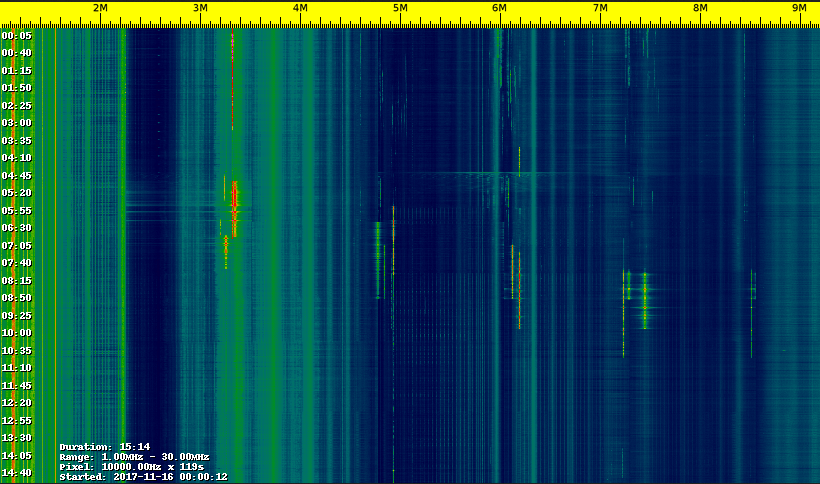Select the 8M frequency marker
820x484 pixels.
tap(700, 8)
